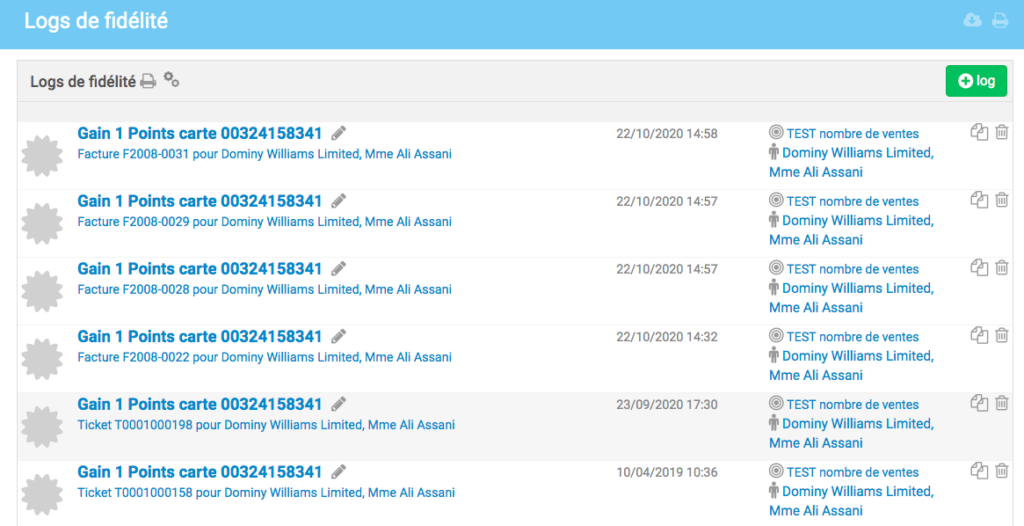Open customer Dominy Williams Limited on 14:32 row
Viewport: 1024px width, 526px height.
[x=852, y=366]
